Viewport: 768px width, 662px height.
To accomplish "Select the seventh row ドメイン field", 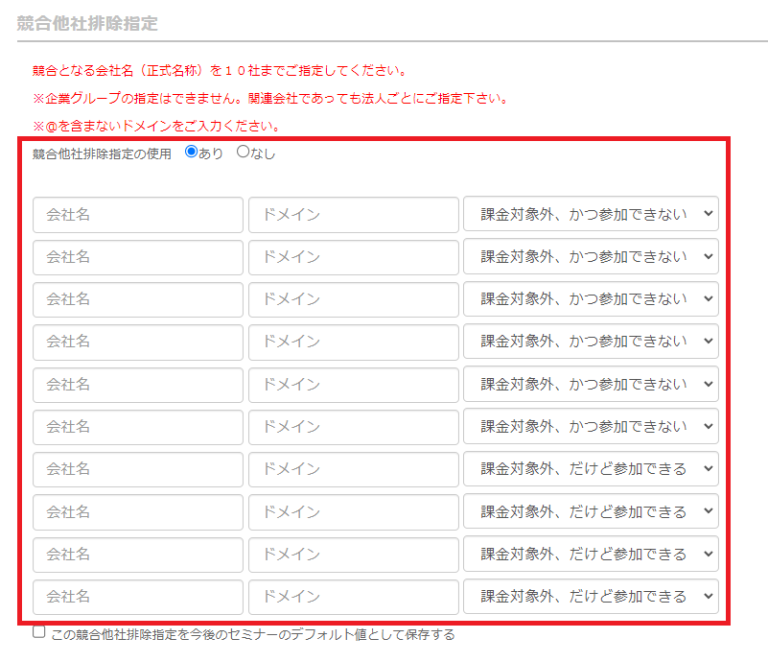I will tap(353, 469).
